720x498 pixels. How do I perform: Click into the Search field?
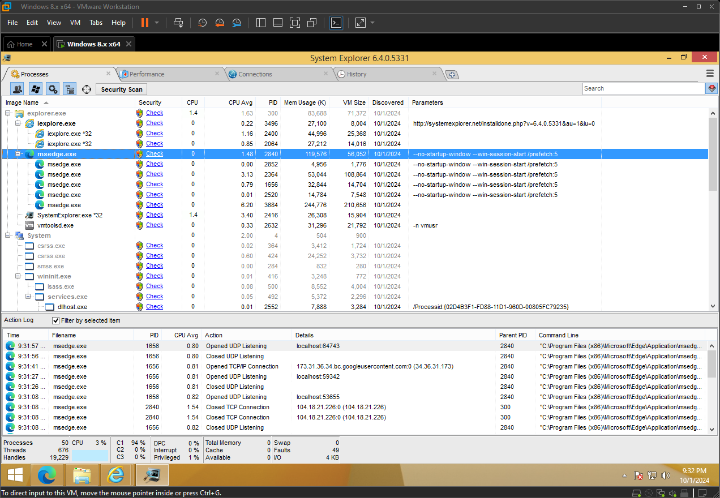click(x=643, y=89)
